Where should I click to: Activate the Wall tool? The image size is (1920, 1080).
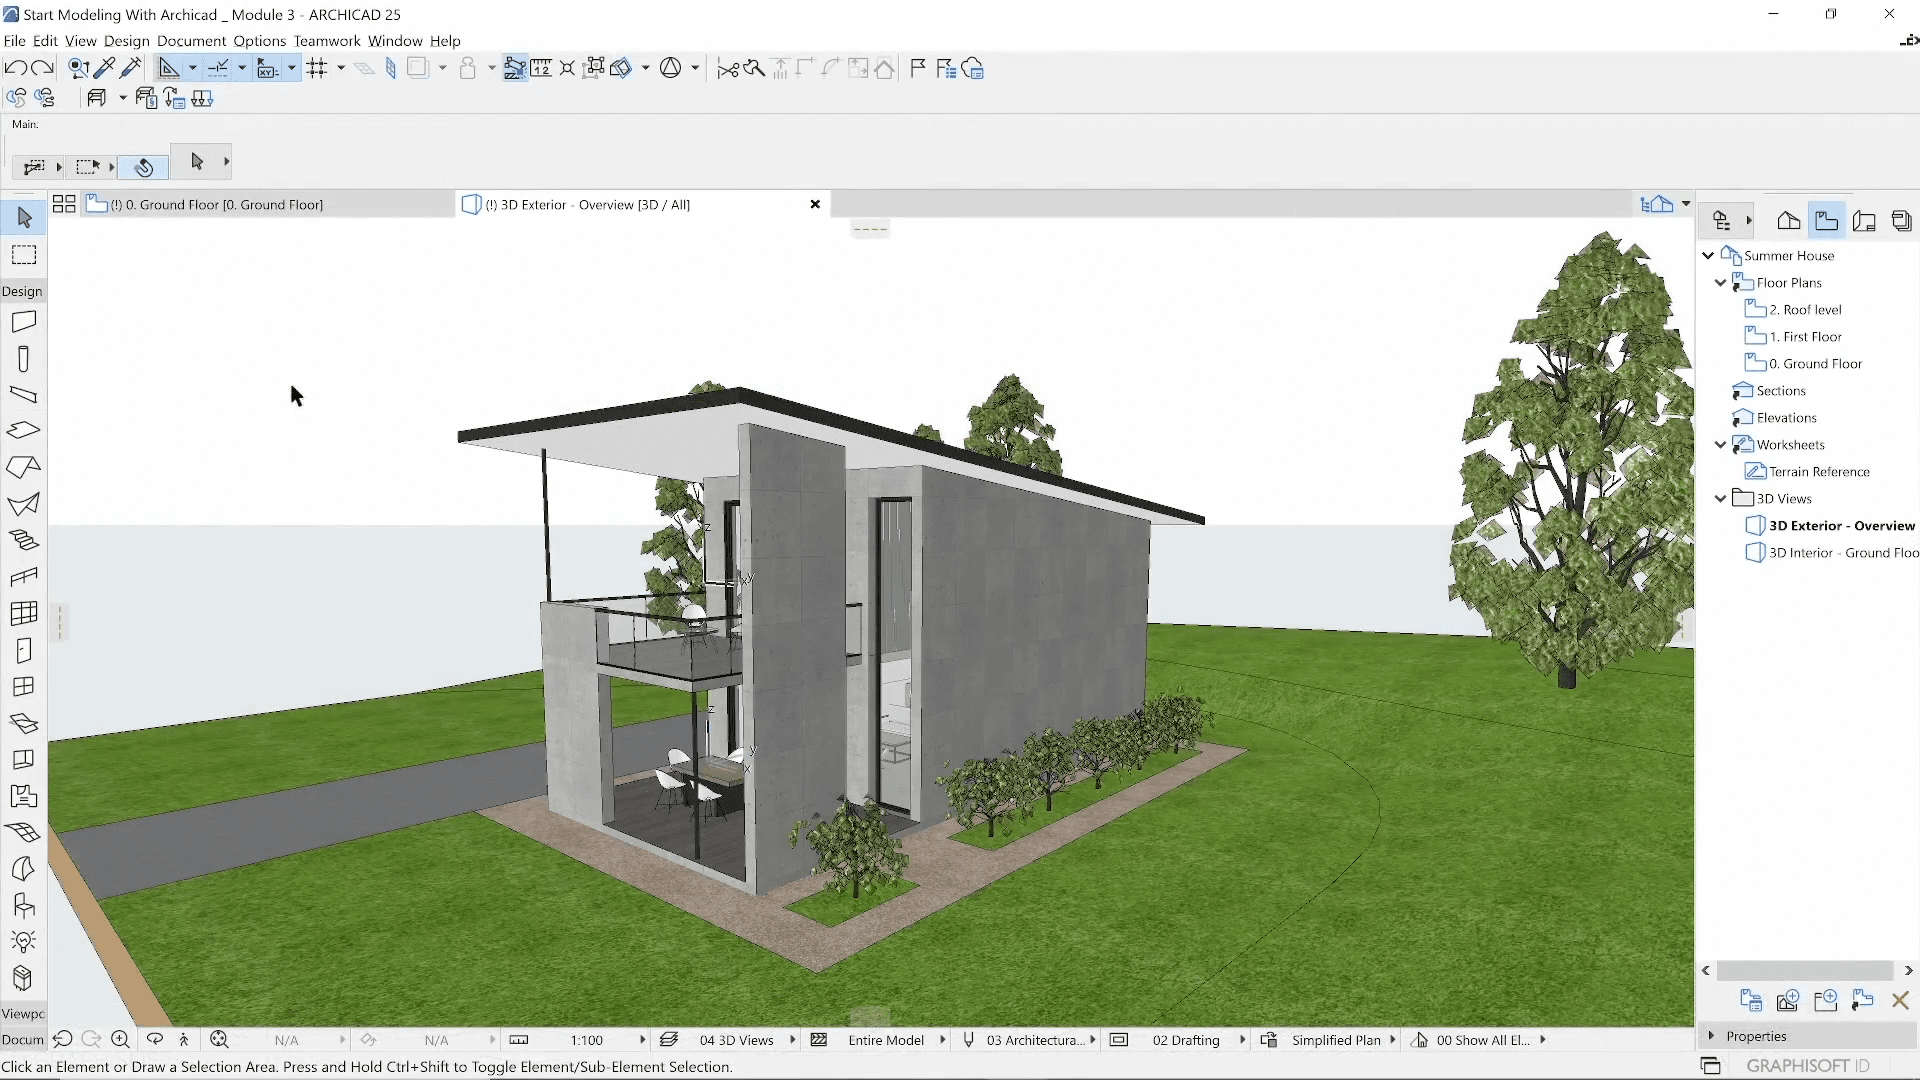pos(24,322)
